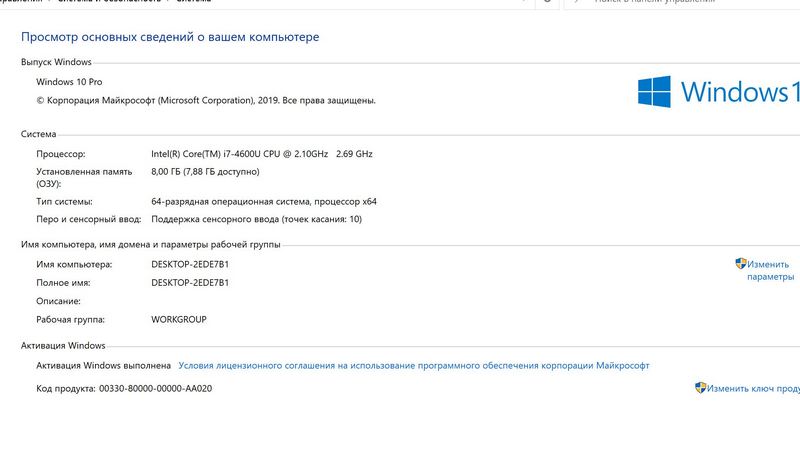Click the page heading Просмотр основных сведений

pos(170,37)
